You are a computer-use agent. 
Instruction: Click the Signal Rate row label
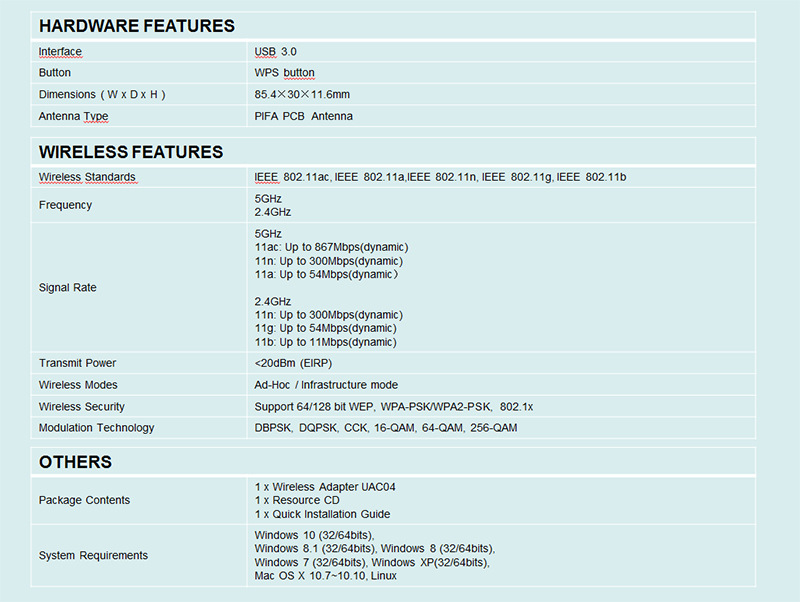point(67,288)
